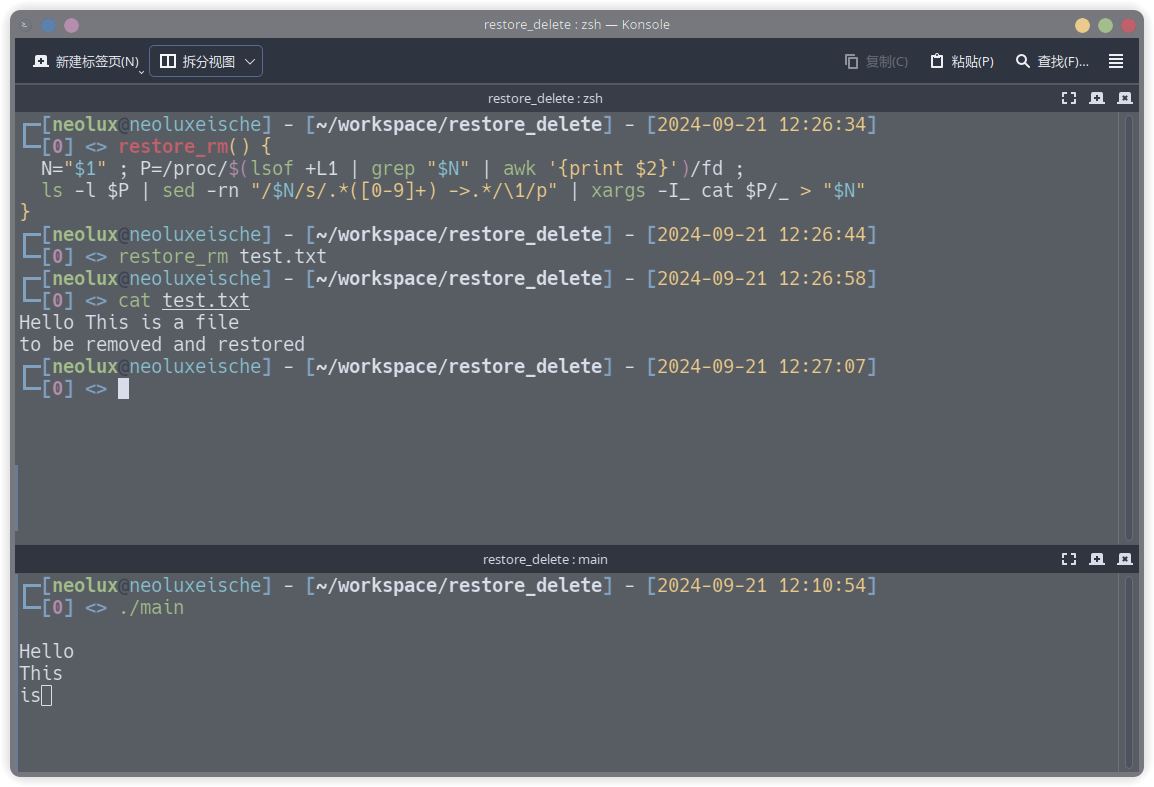
Task: Close the zsh split pane via its x icon
Action: click(1125, 99)
